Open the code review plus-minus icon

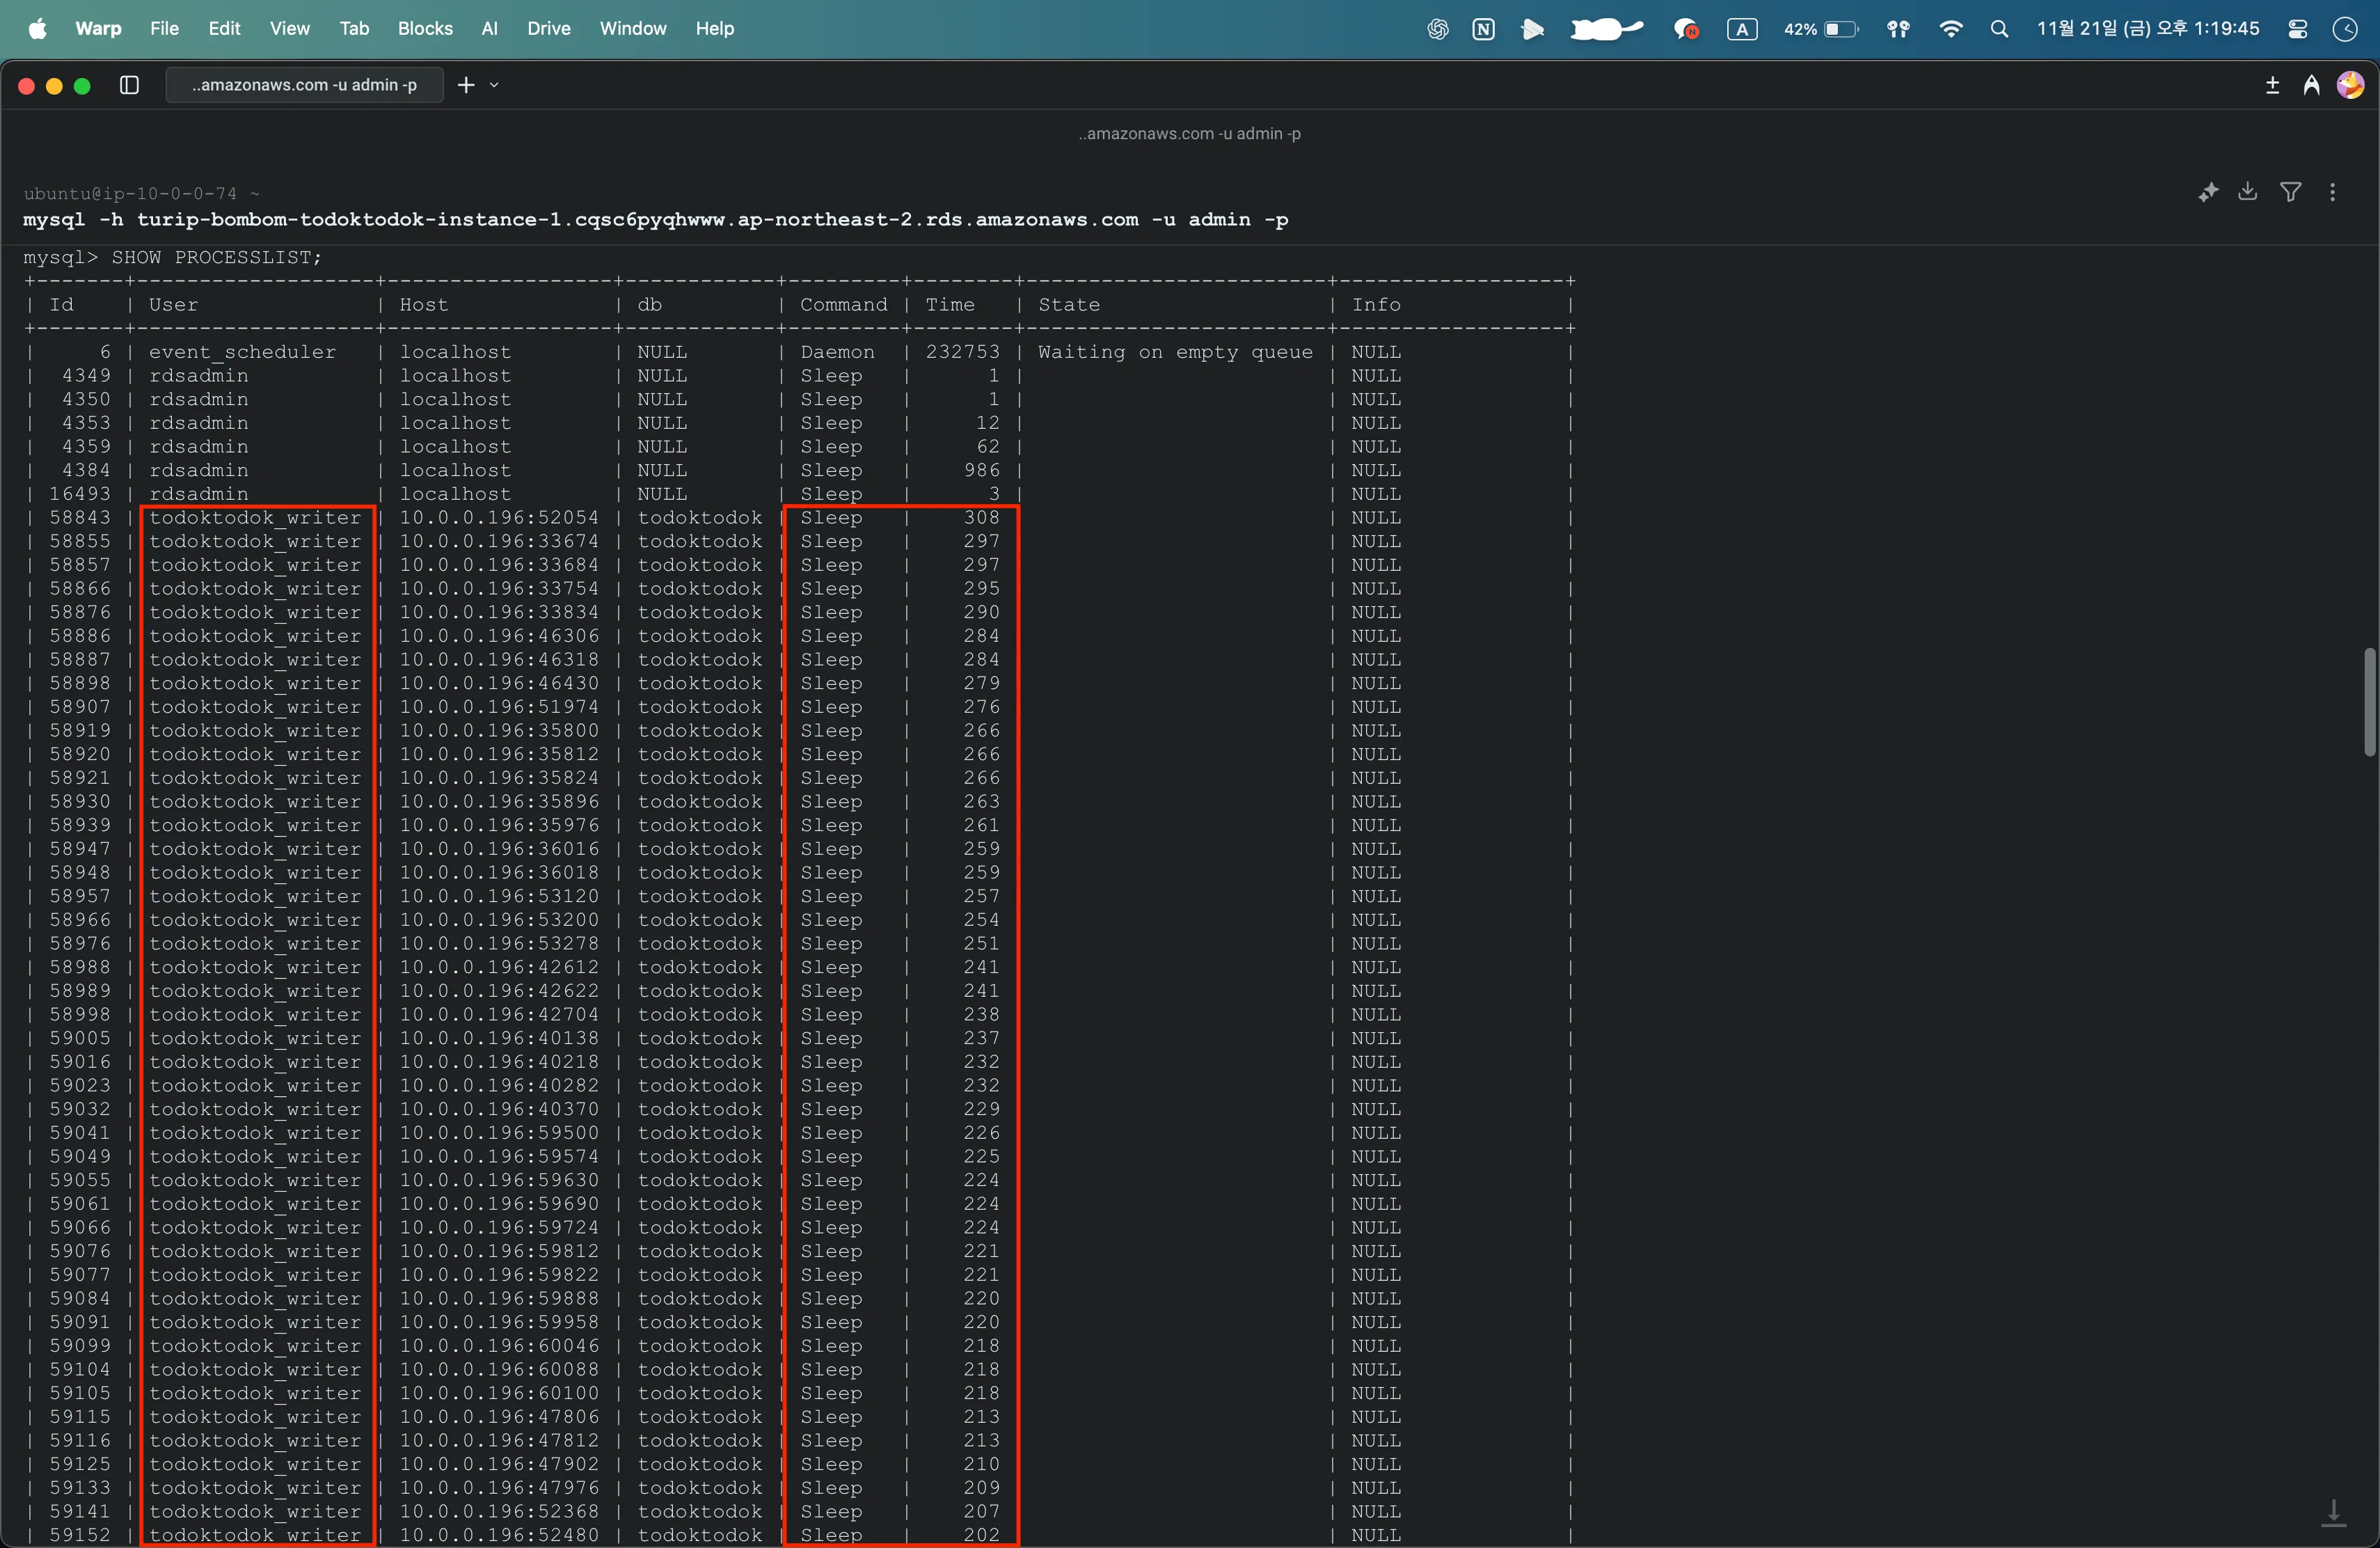tap(2272, 85)
